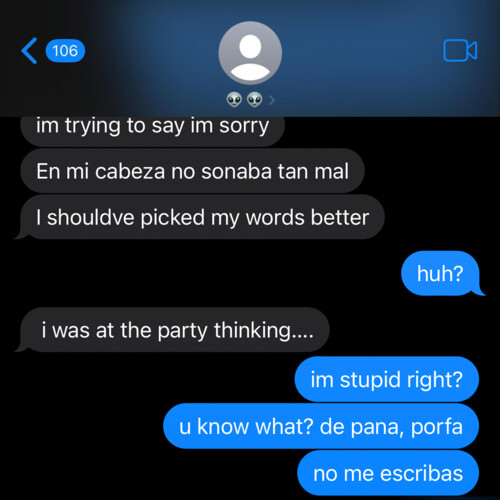This screenshot has height=500, width=500.
Task: Tap the word "porfa" in the blue bubble
Action: point(437,427)
